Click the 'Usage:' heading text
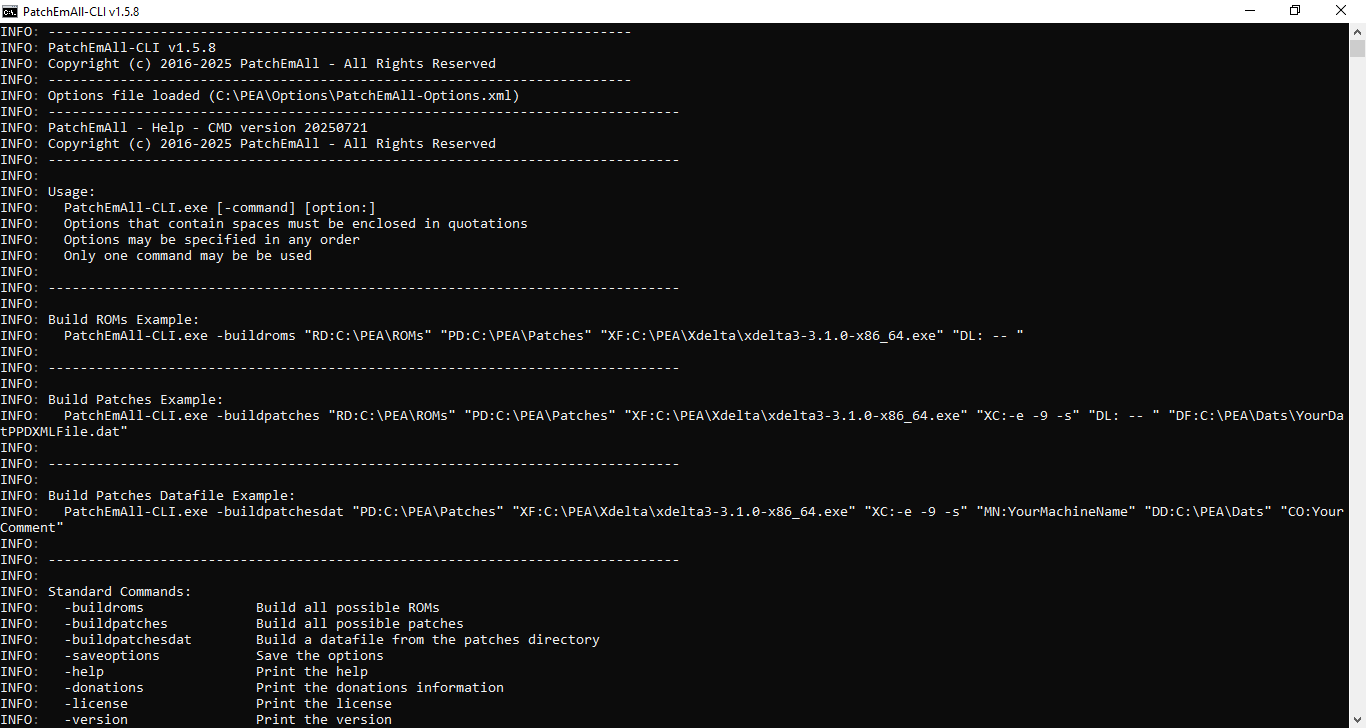This screenshot has width=1366, height=728. click(71, 192)
